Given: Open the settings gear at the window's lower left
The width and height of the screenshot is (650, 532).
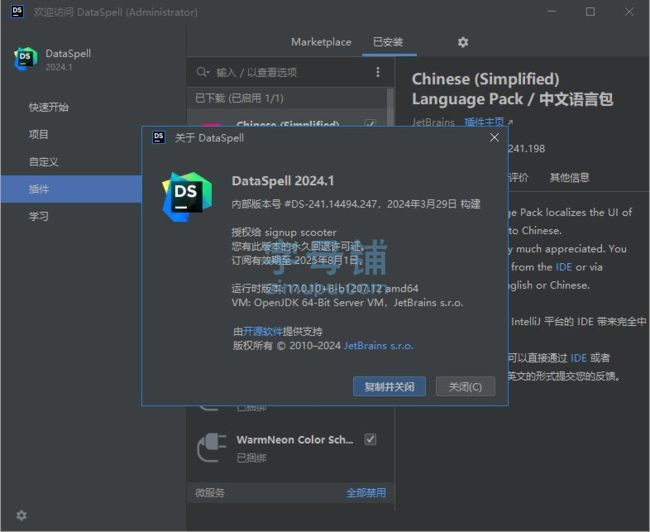Looking at the screenshot, I should coord(21,515).
